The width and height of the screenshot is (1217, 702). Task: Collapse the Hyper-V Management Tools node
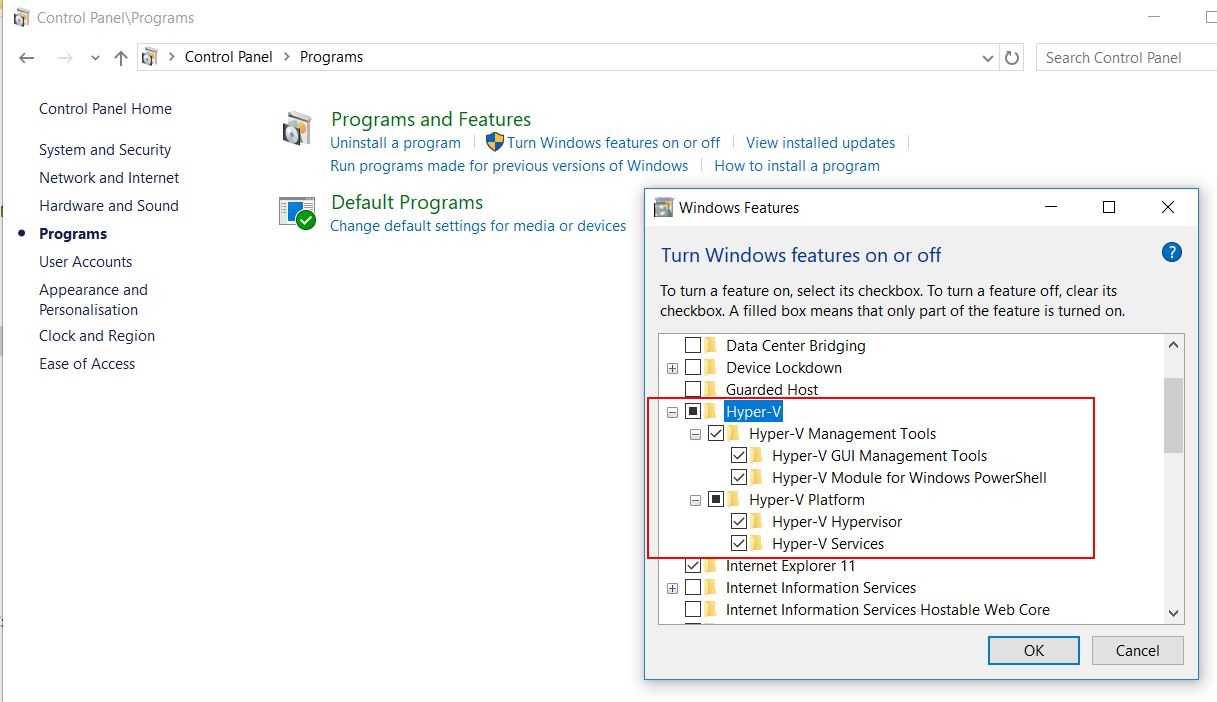[695, 433]
